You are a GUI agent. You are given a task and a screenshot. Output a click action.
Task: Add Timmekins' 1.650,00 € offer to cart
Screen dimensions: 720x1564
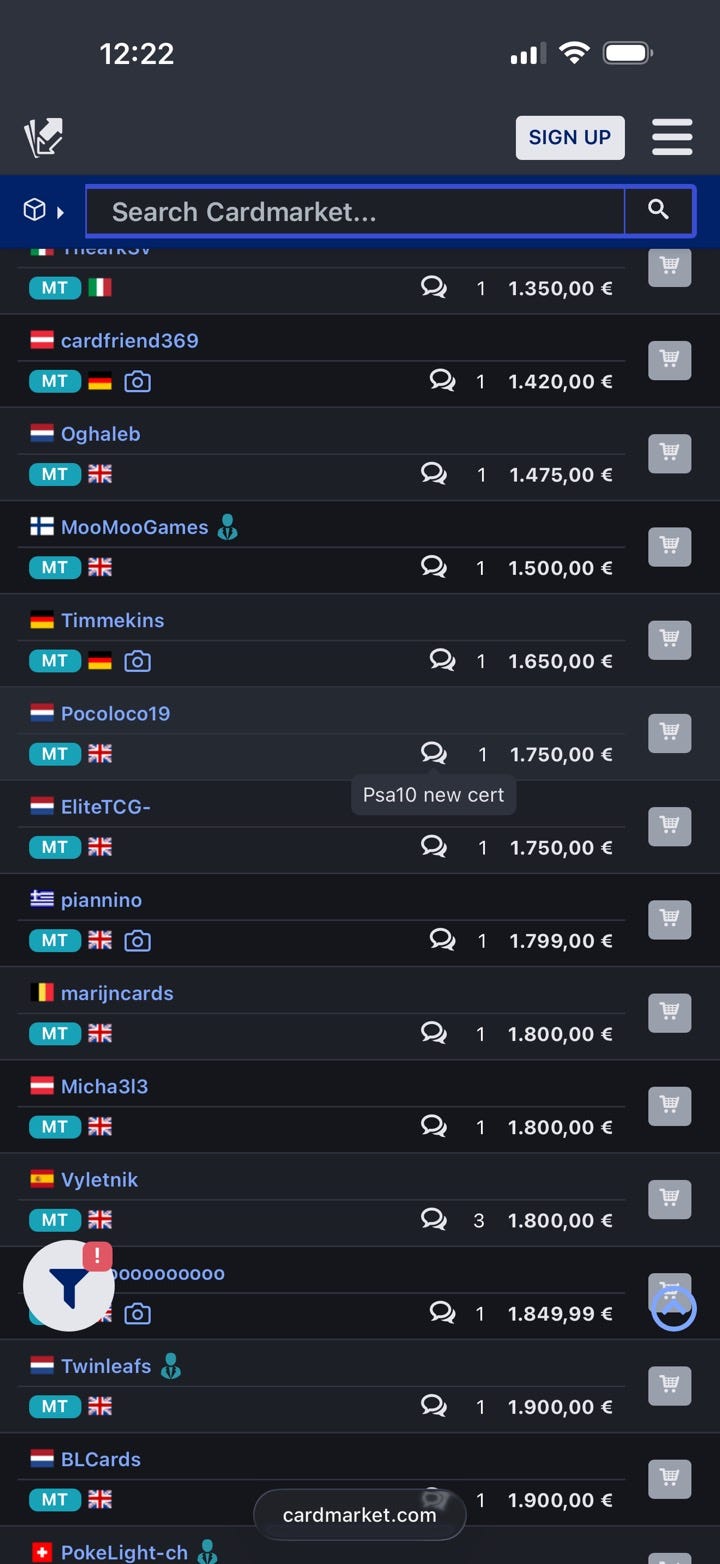pos(670,640)
